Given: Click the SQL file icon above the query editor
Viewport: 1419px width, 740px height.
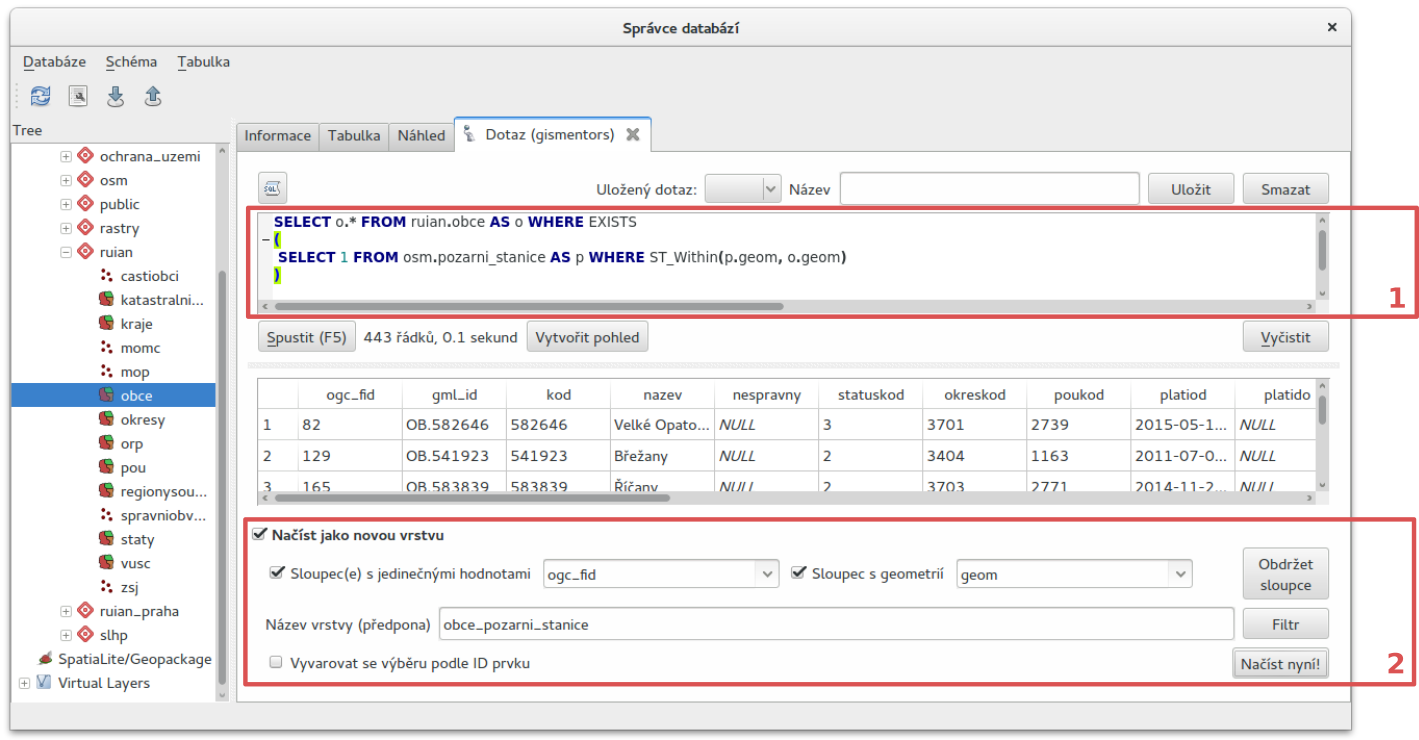Looking at the screenshot, I should [272, 187].
